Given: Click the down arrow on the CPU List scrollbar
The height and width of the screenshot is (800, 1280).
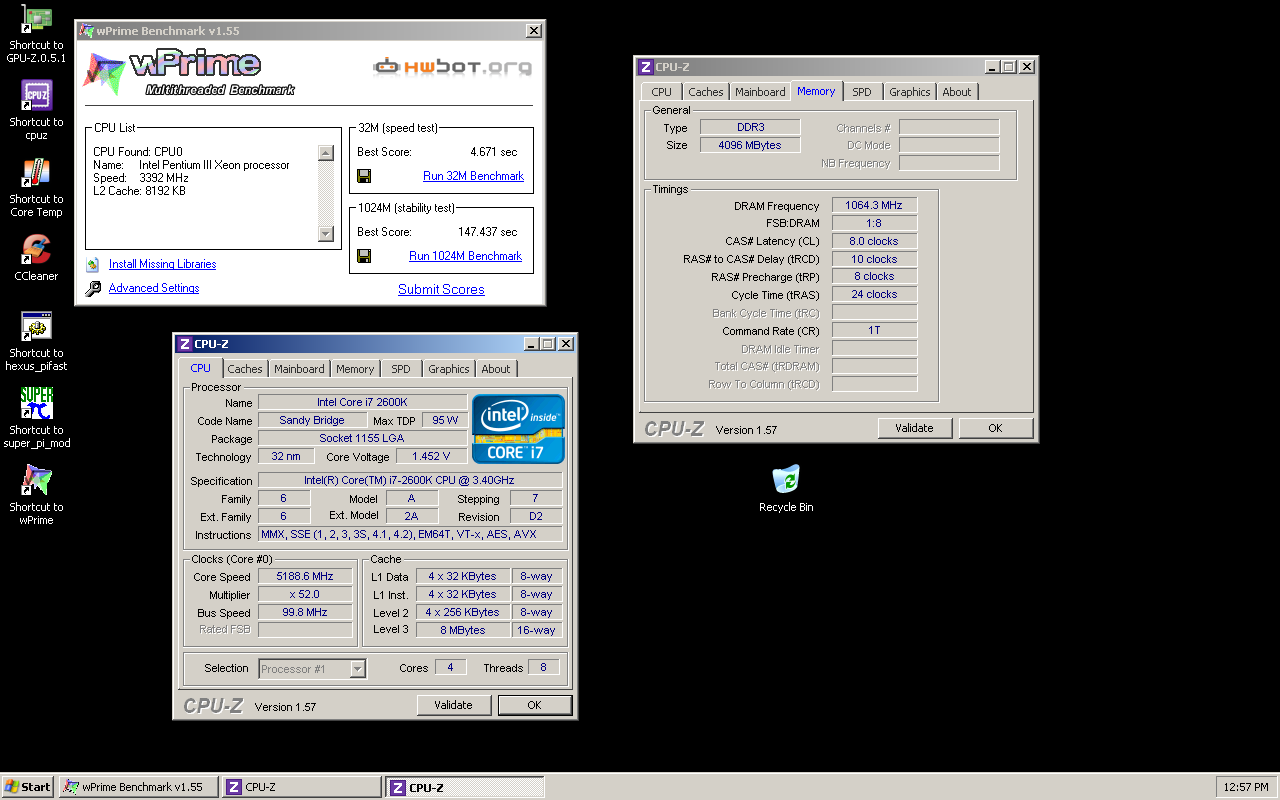Looking at the screenshot, I should (x=325, y=234).
